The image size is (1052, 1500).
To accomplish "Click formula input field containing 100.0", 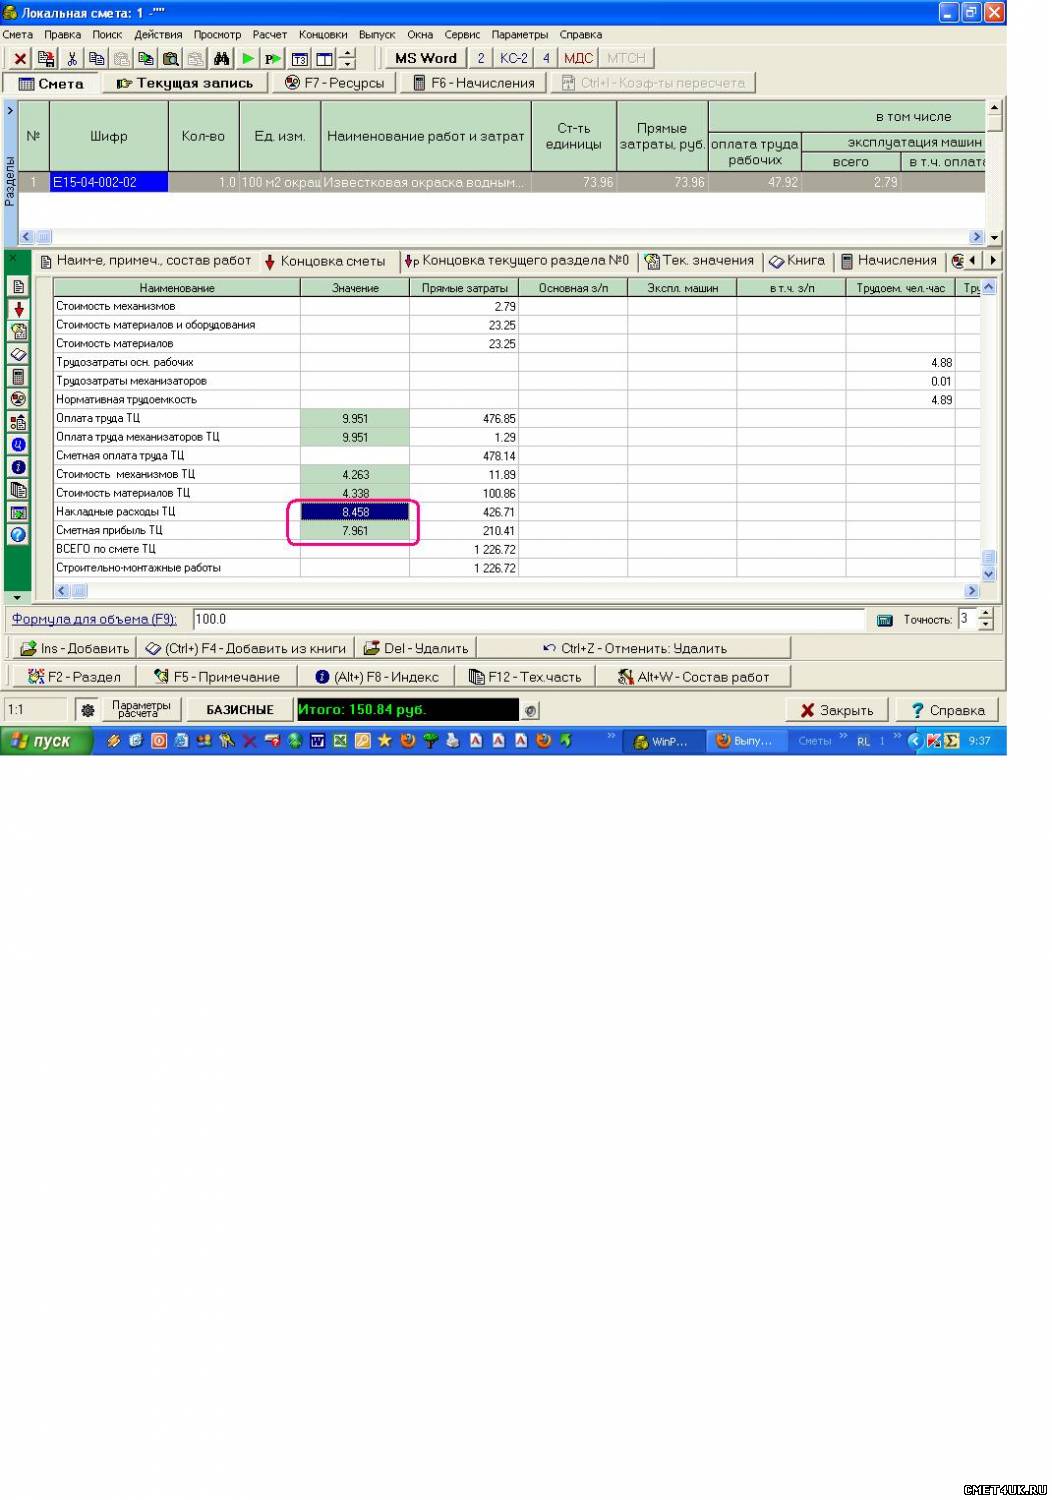I will click(x=528, y=619).
